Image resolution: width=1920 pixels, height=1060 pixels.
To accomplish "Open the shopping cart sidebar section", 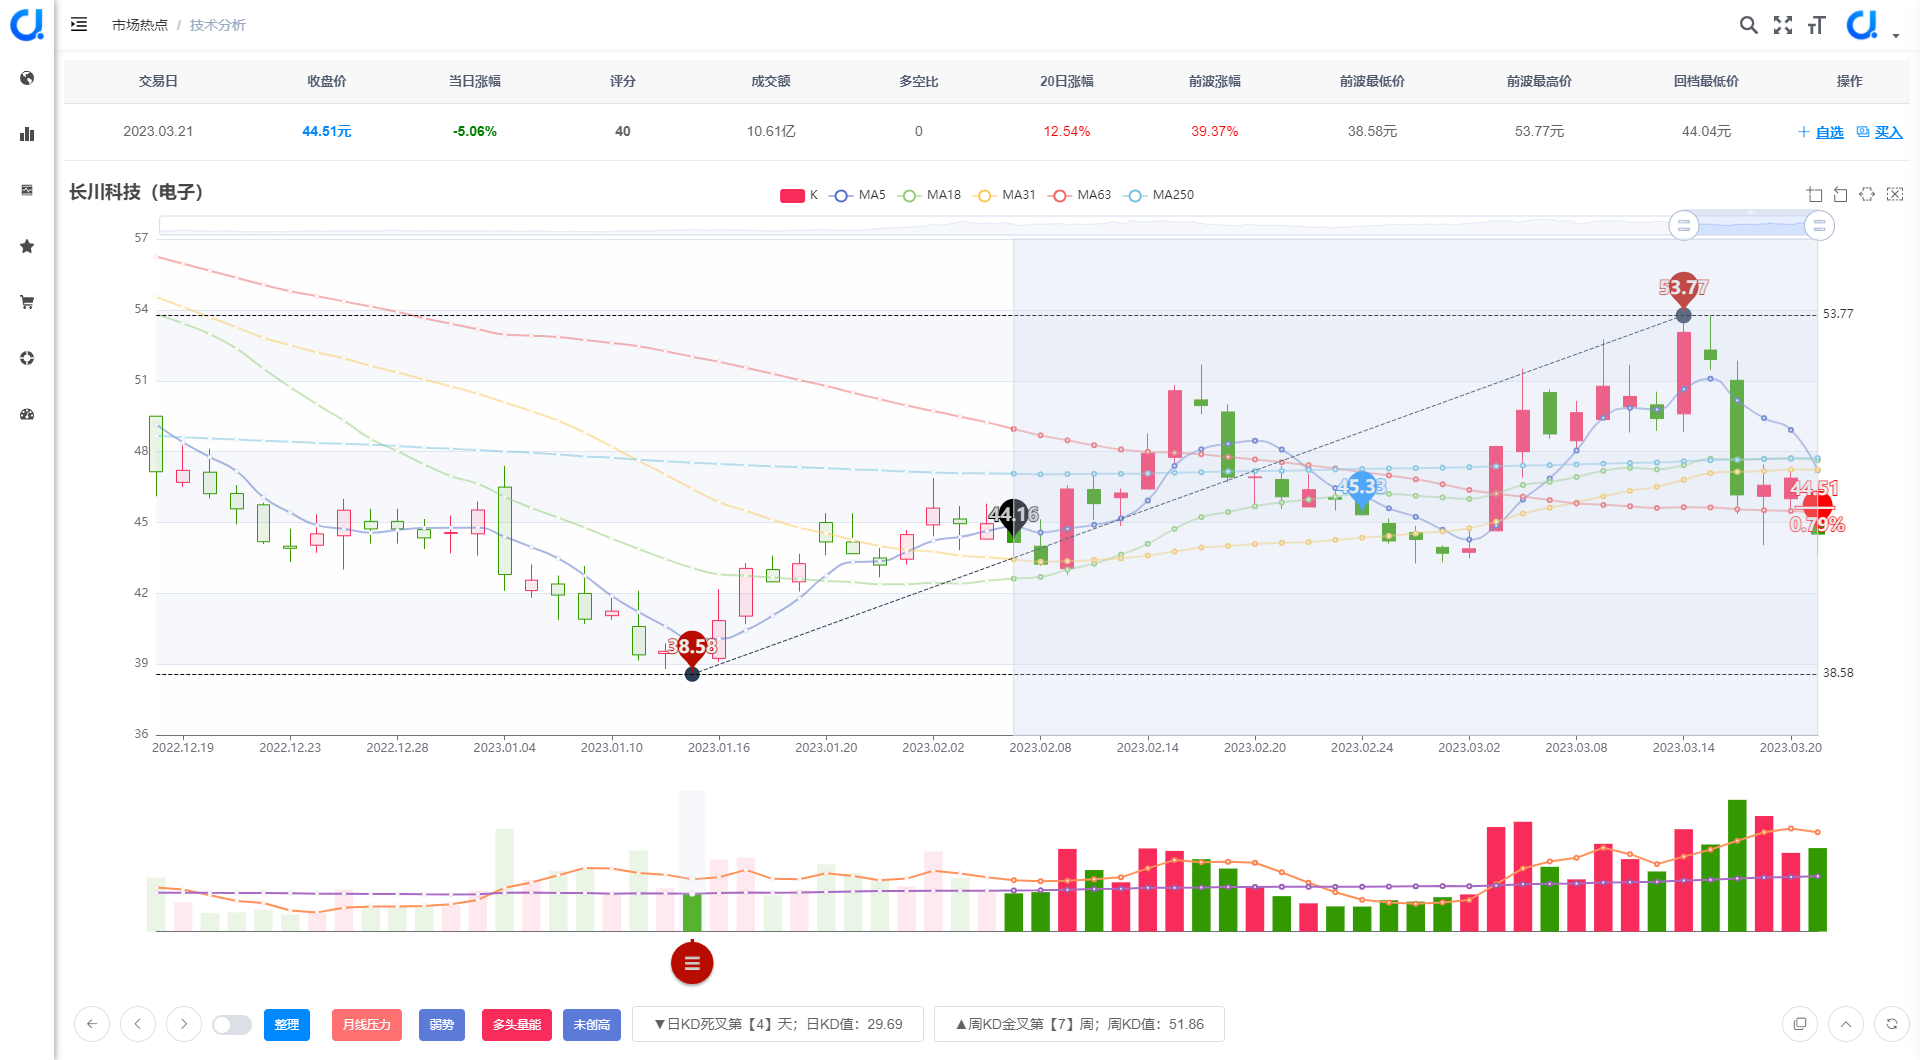I will [27, 302].
